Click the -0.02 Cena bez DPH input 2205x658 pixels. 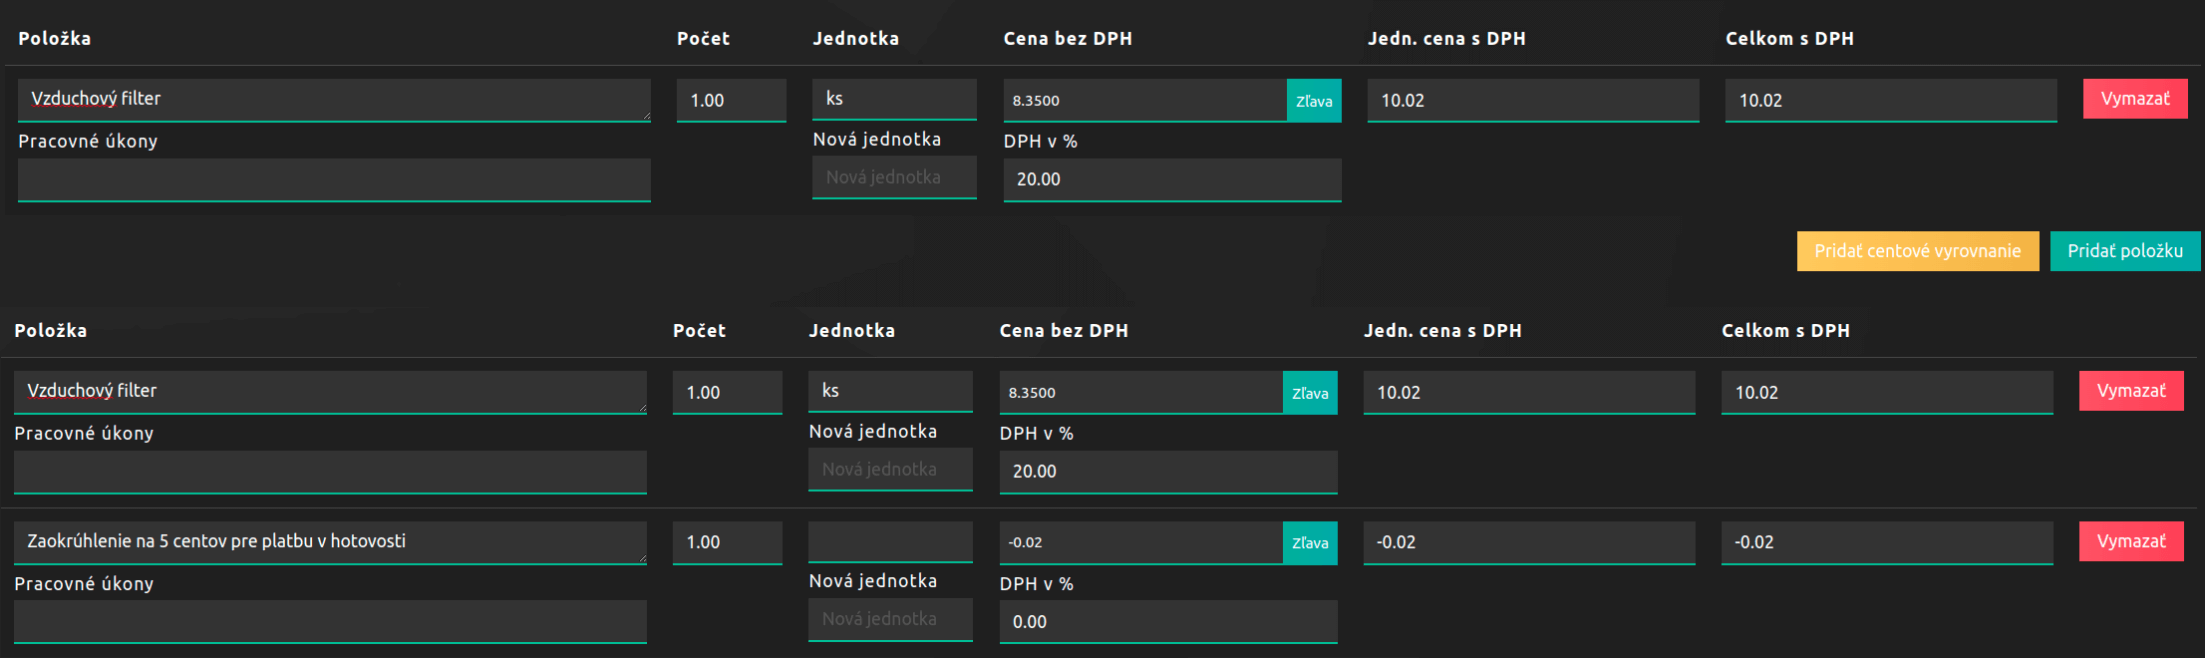[x=1141, y=543]
